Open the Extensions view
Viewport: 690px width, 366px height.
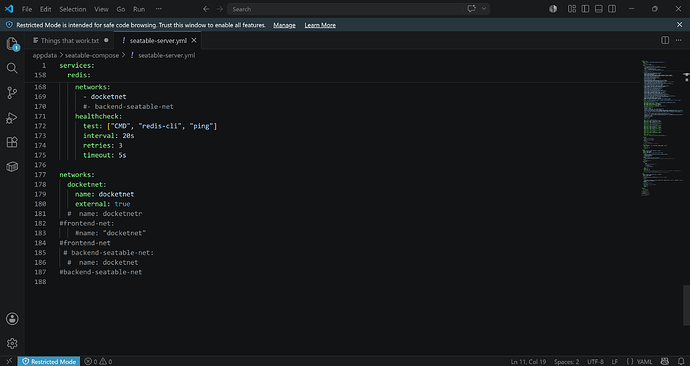pyautogui.click(x=12, y=142)
